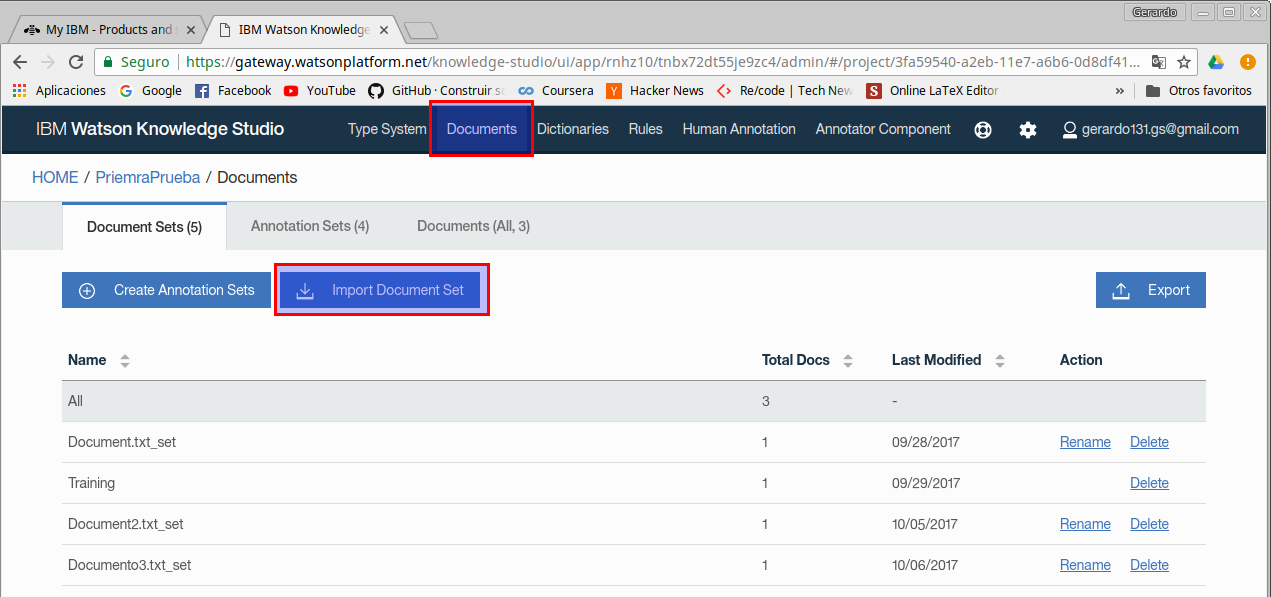
Task: Open the settings gear icon
Action: coord(1028,130)
